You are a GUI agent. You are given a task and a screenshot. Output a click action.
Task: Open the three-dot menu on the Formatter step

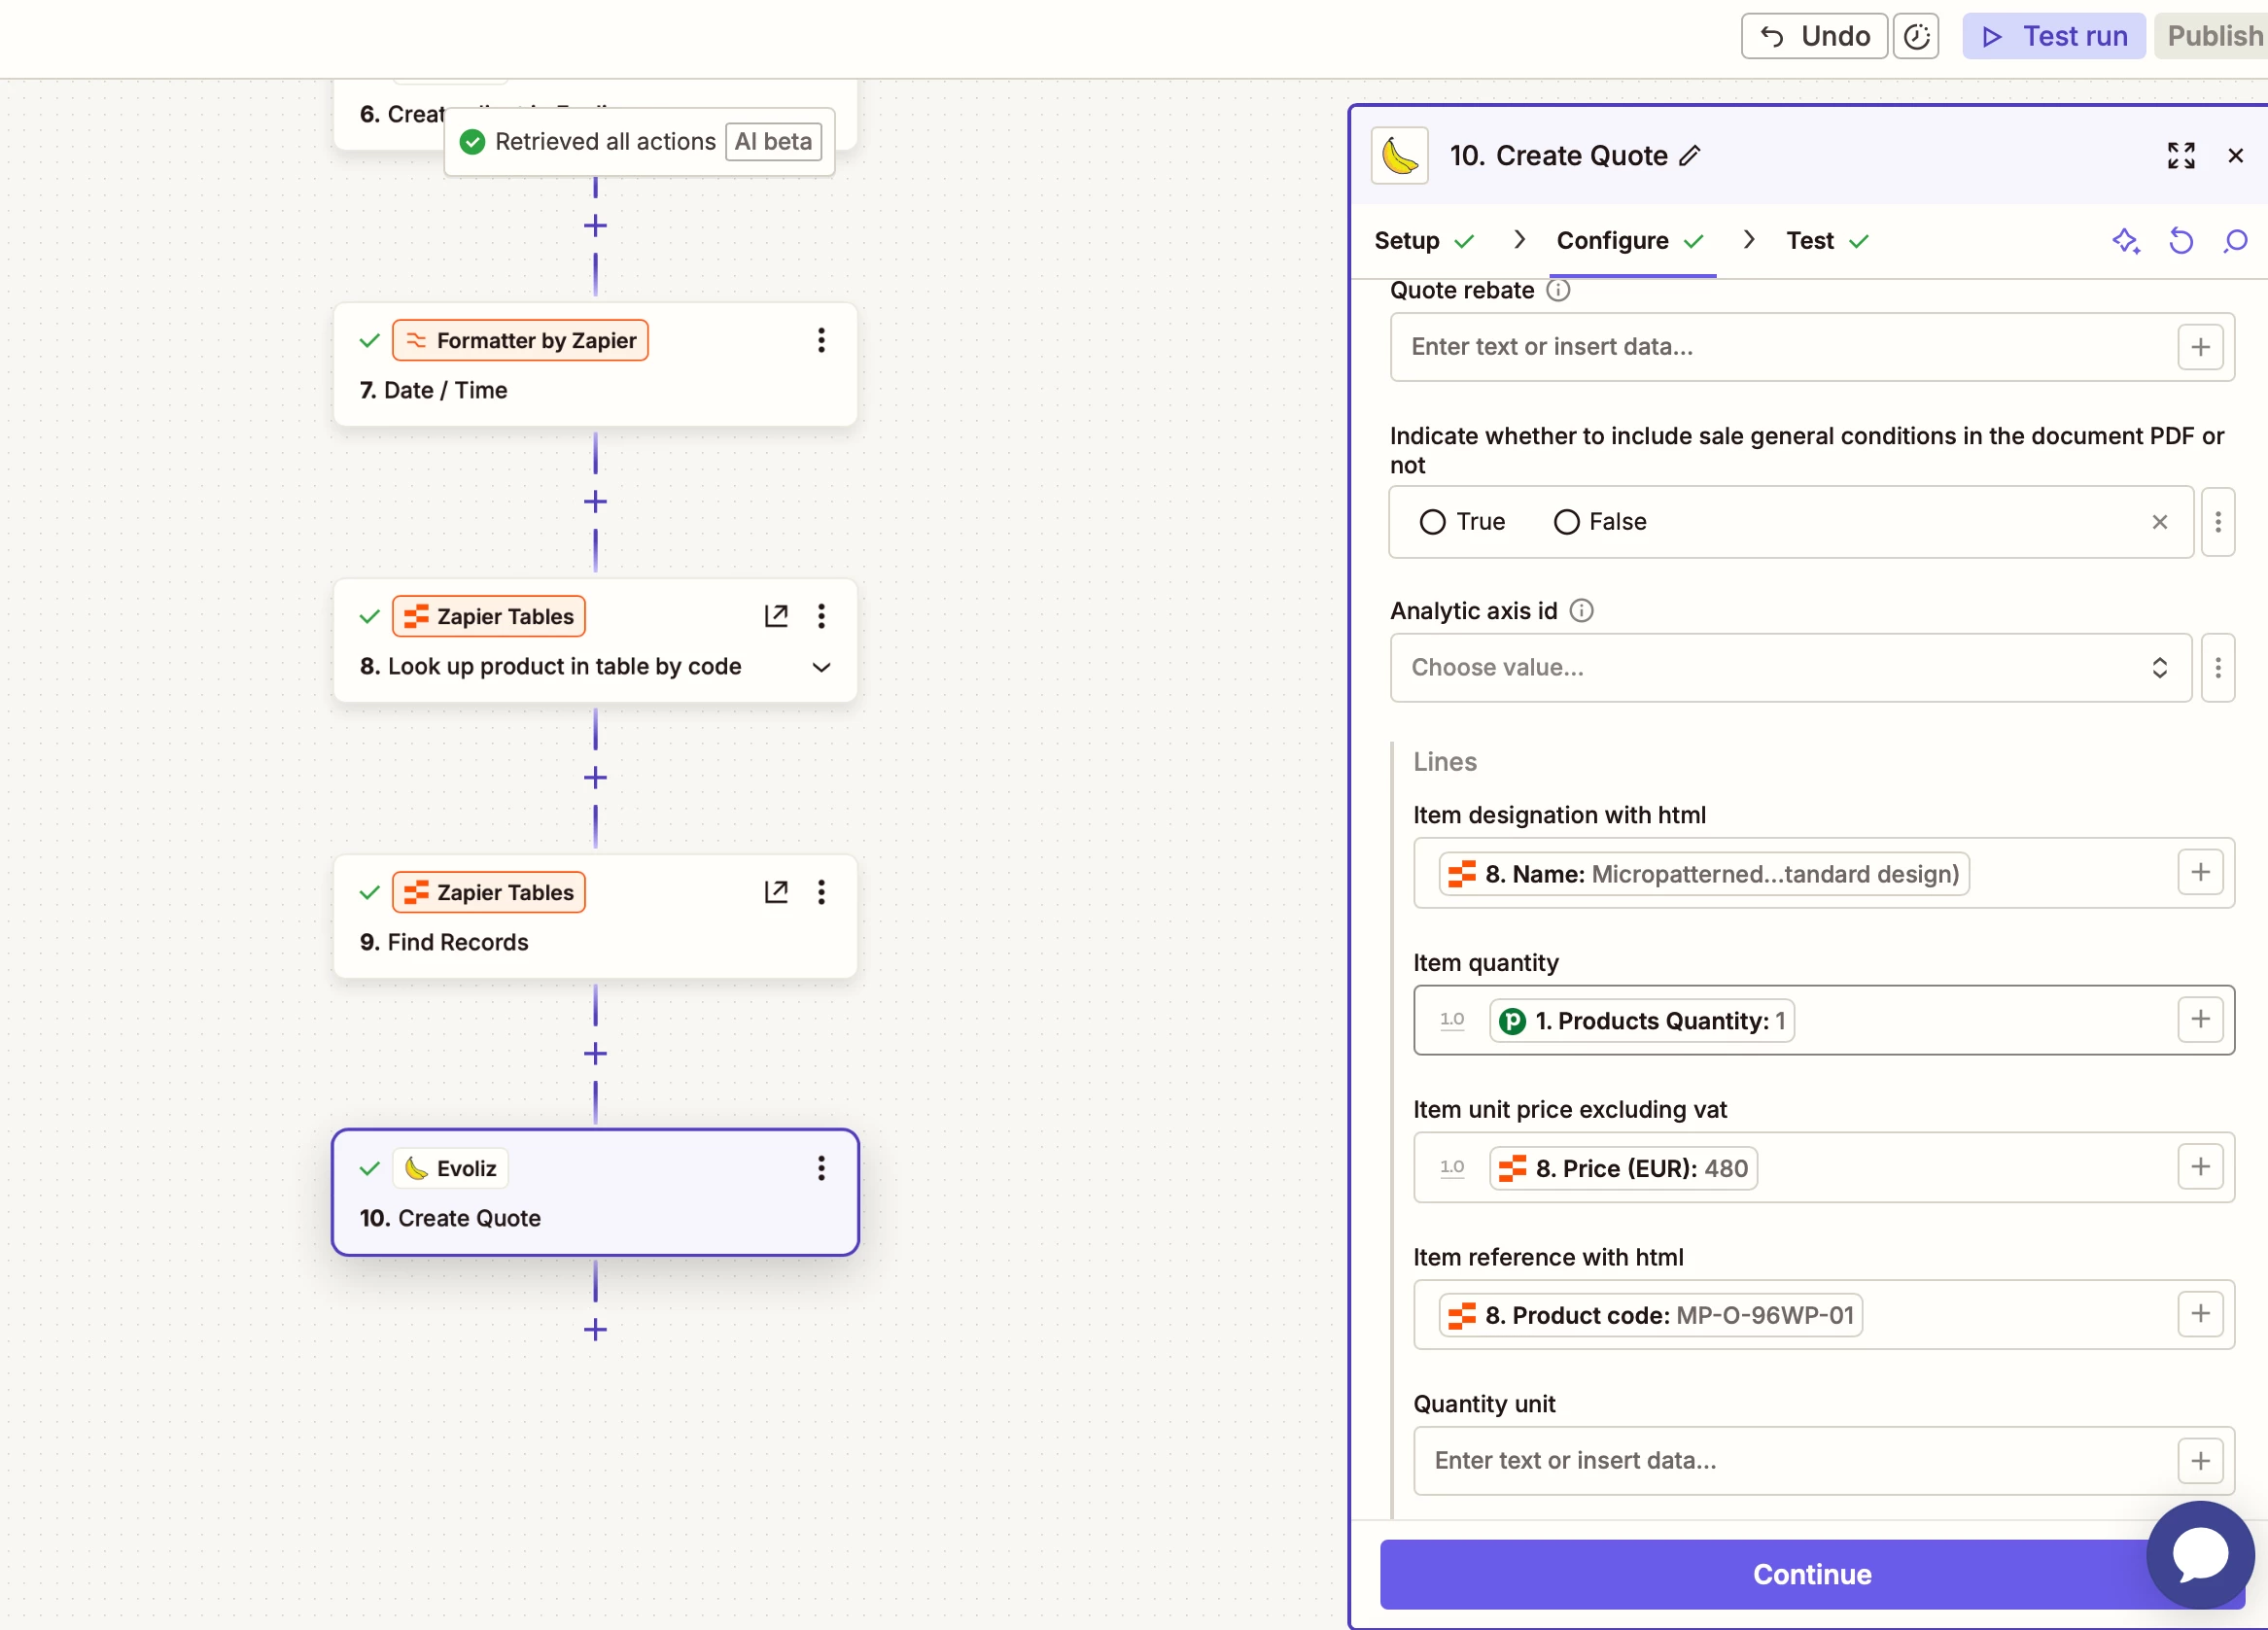point(821,340)
